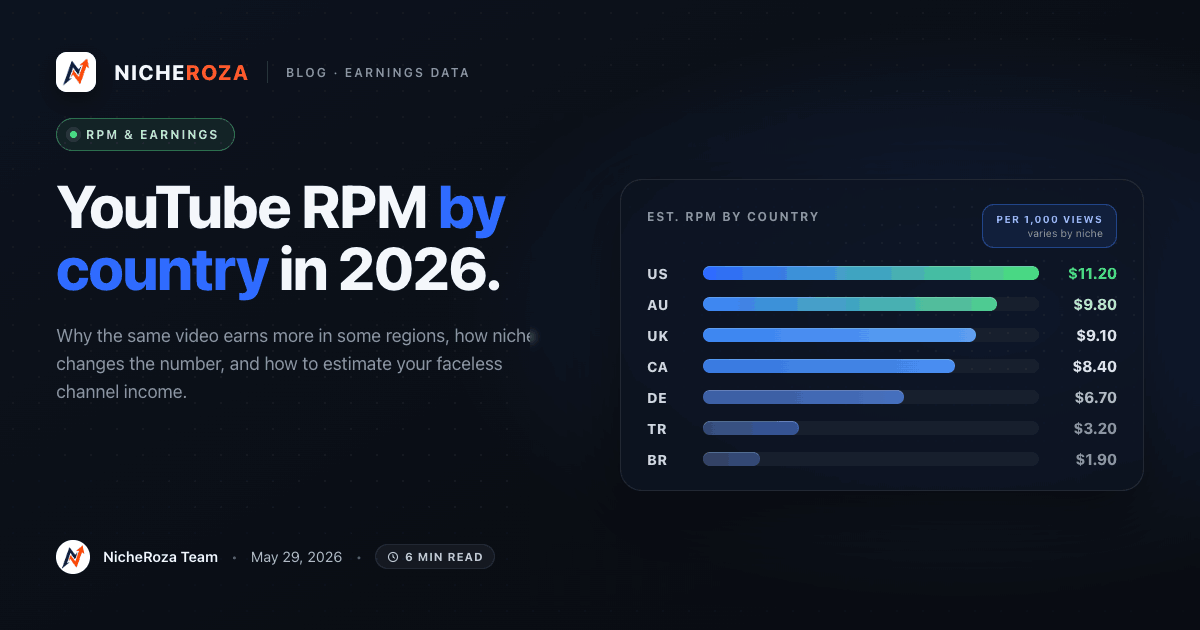1200x630 pixels.
Task: Click the DE country label
Action: coord(657,397)
